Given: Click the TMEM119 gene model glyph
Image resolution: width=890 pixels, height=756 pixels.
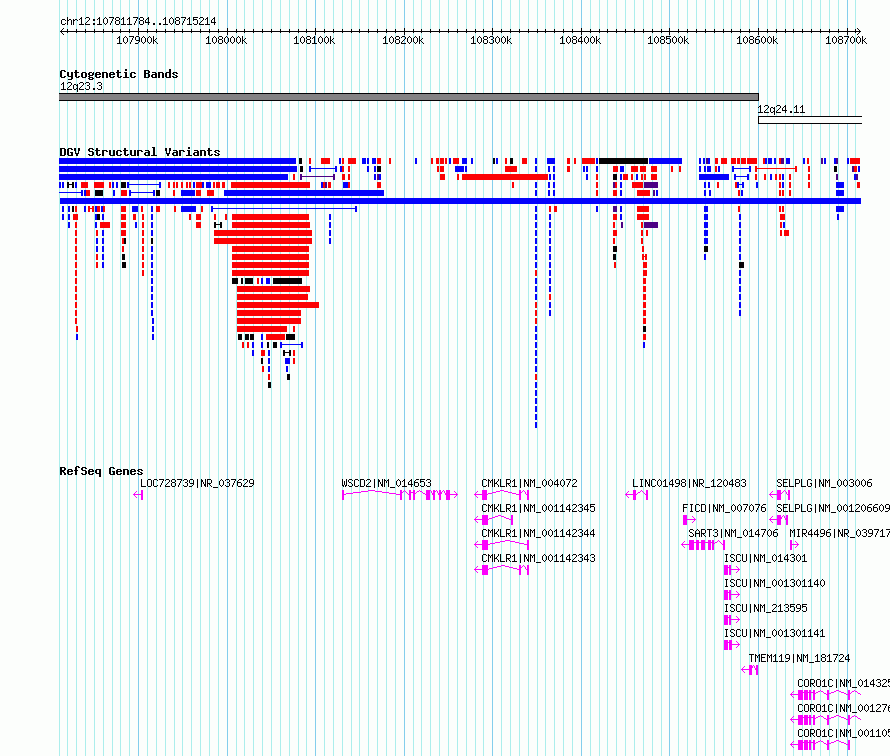Looking at the screenshot, I should click(749, 670).
